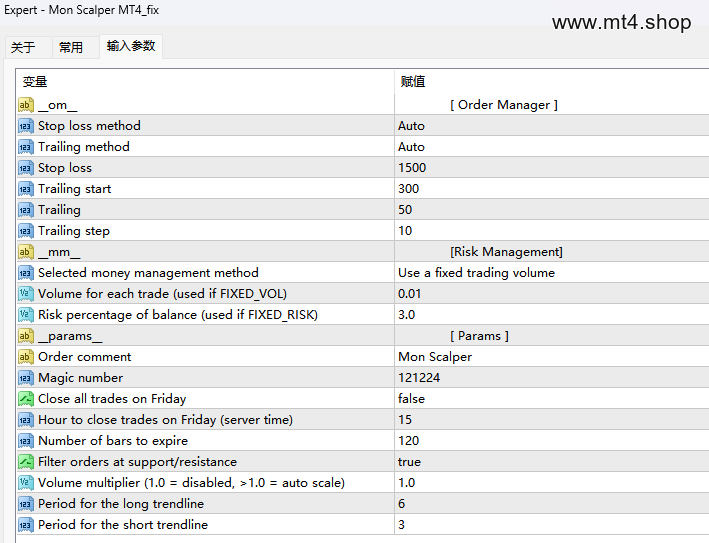Select the 'Order comment' variable name
Screen dimensions: 709x543
coord(85,357)
